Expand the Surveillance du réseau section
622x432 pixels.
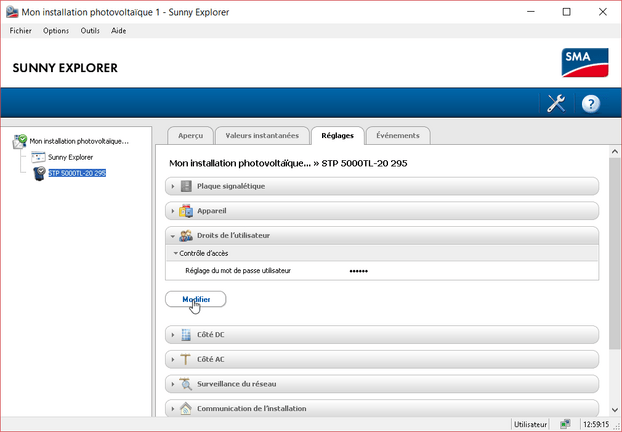[x=173, y=384]
